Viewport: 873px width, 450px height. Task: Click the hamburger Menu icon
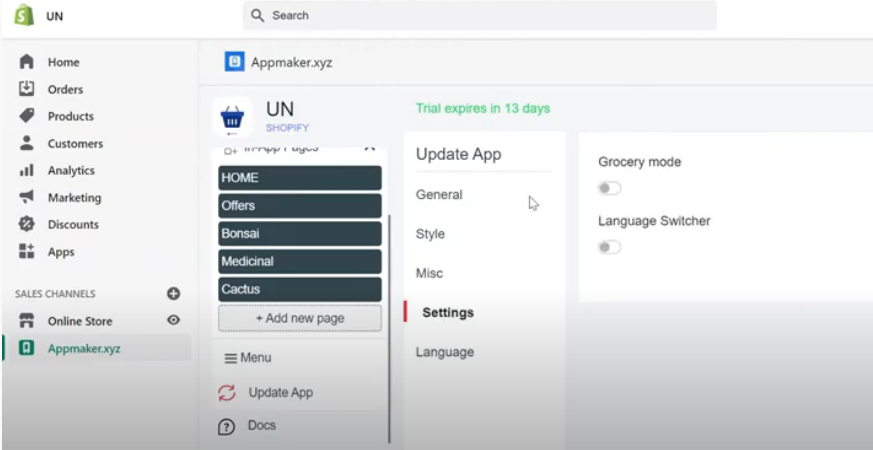click(230, 358)
